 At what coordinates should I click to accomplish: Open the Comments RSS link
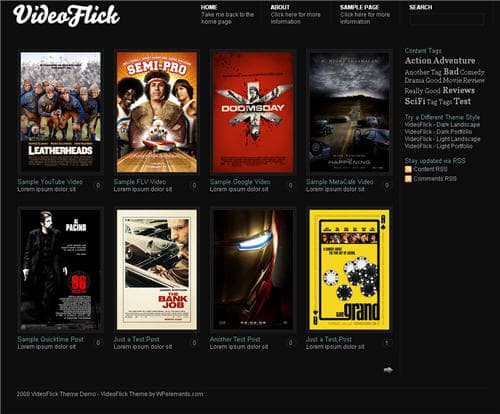(435, 179)
